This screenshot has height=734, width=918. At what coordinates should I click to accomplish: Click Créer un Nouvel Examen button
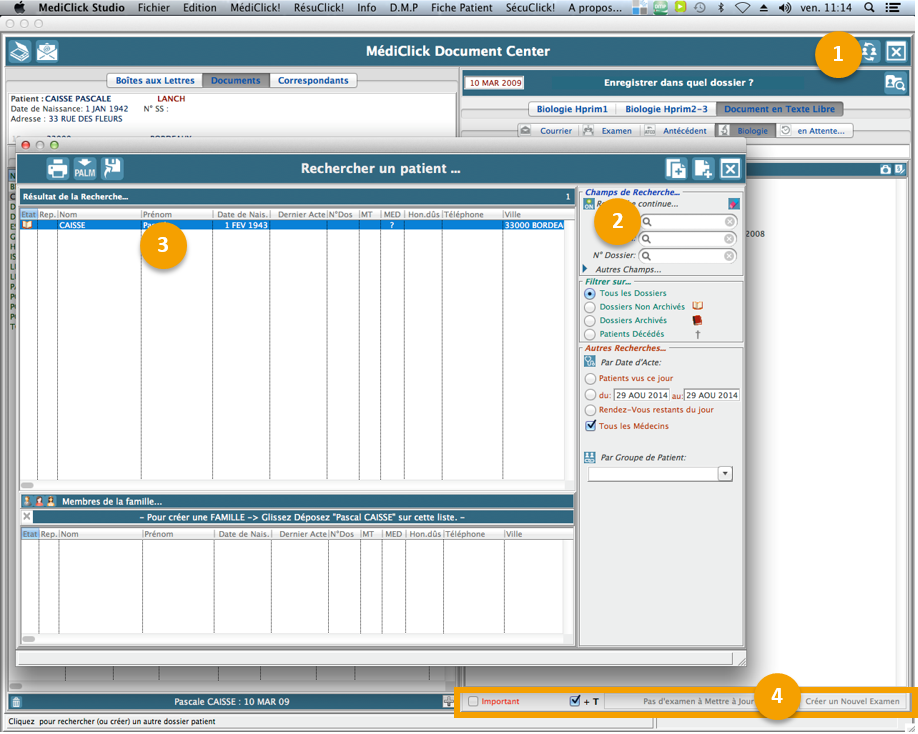pyautogui.click(x=852, y=701)
